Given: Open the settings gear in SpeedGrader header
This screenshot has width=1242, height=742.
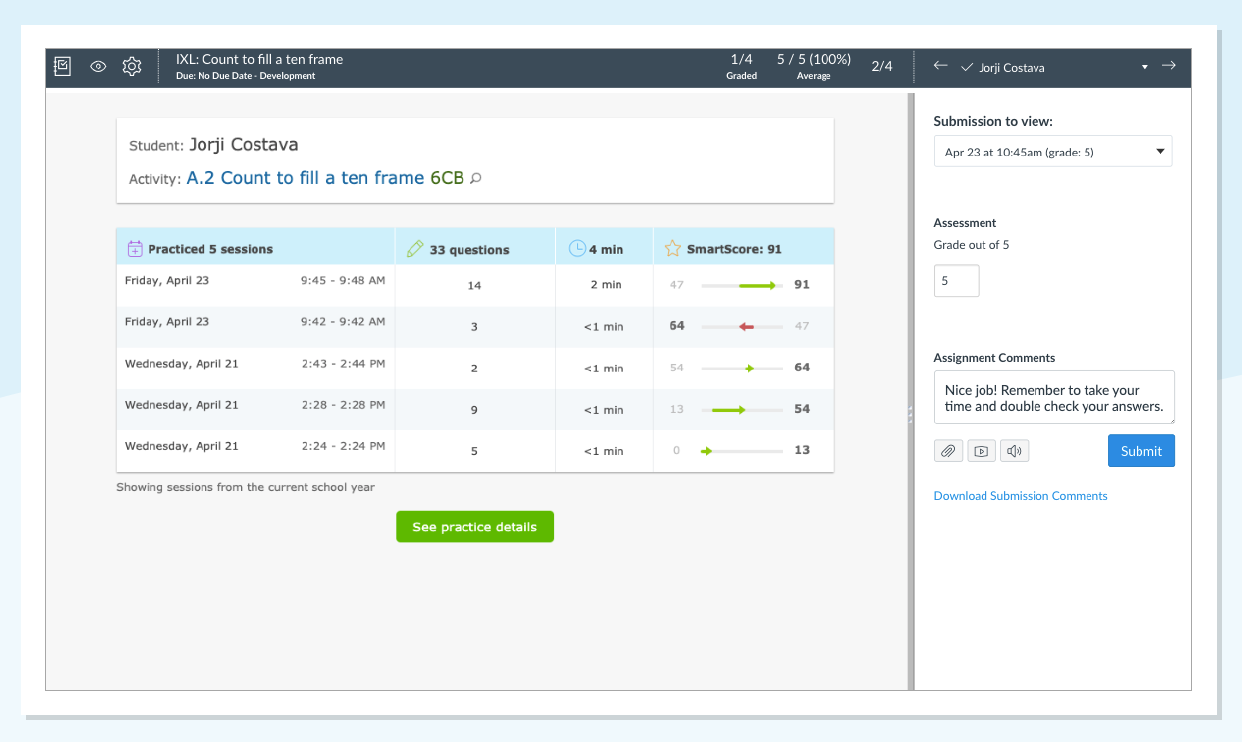Looking at the screenshot, I should (132, 67).
